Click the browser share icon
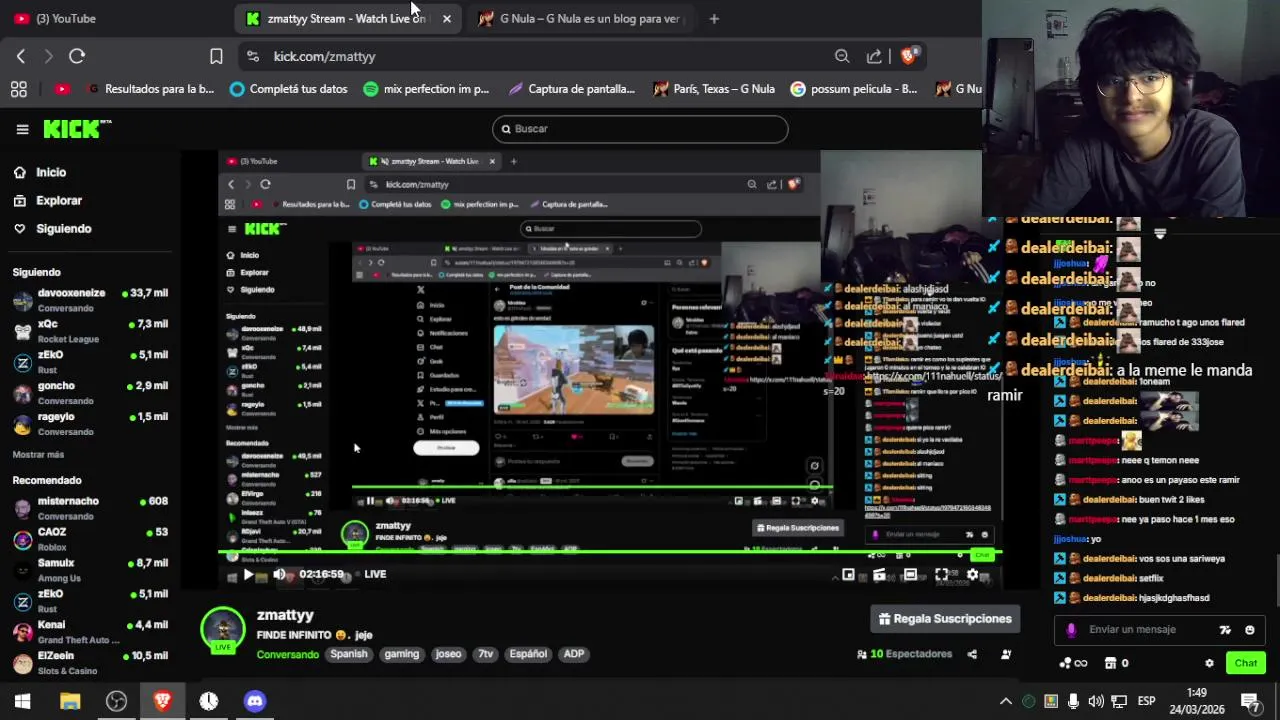The image size is (1280, 720). 874,56
